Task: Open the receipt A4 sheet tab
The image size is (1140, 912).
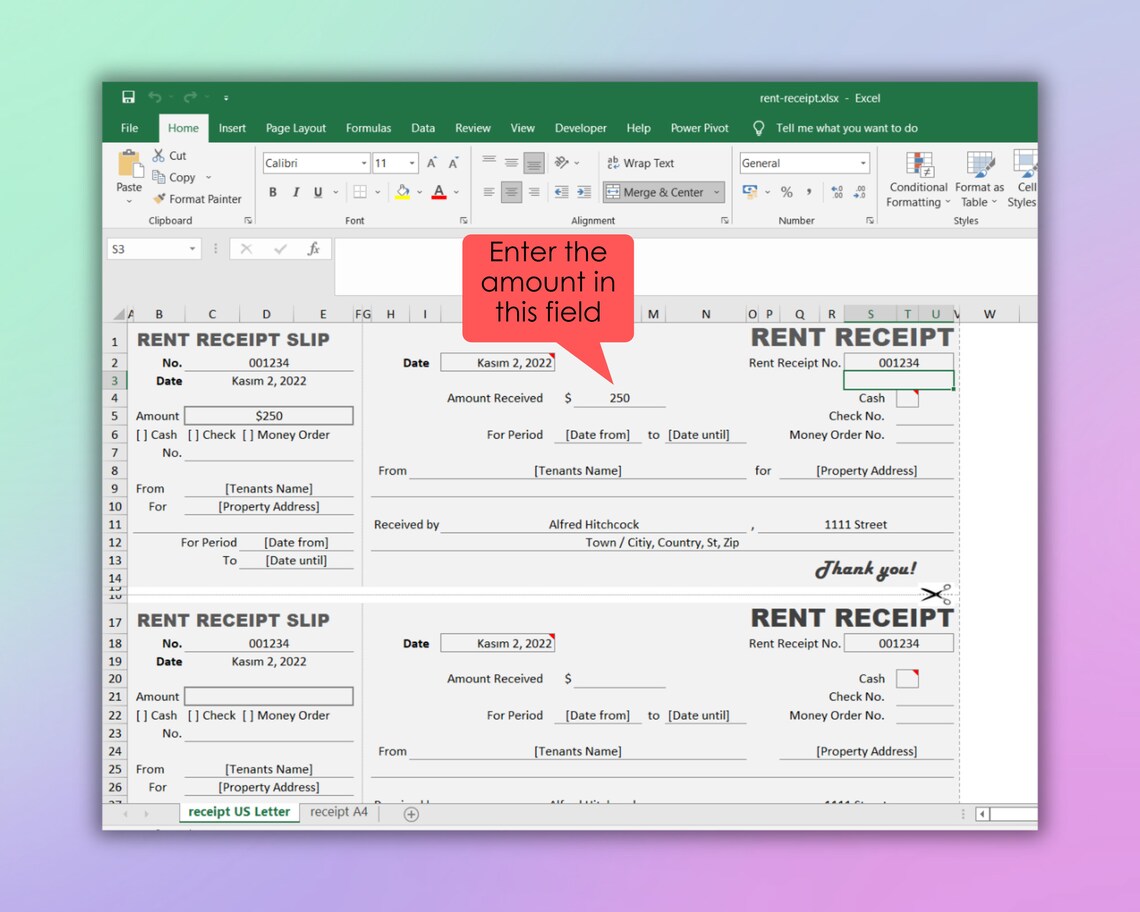Action: [338, 812]
